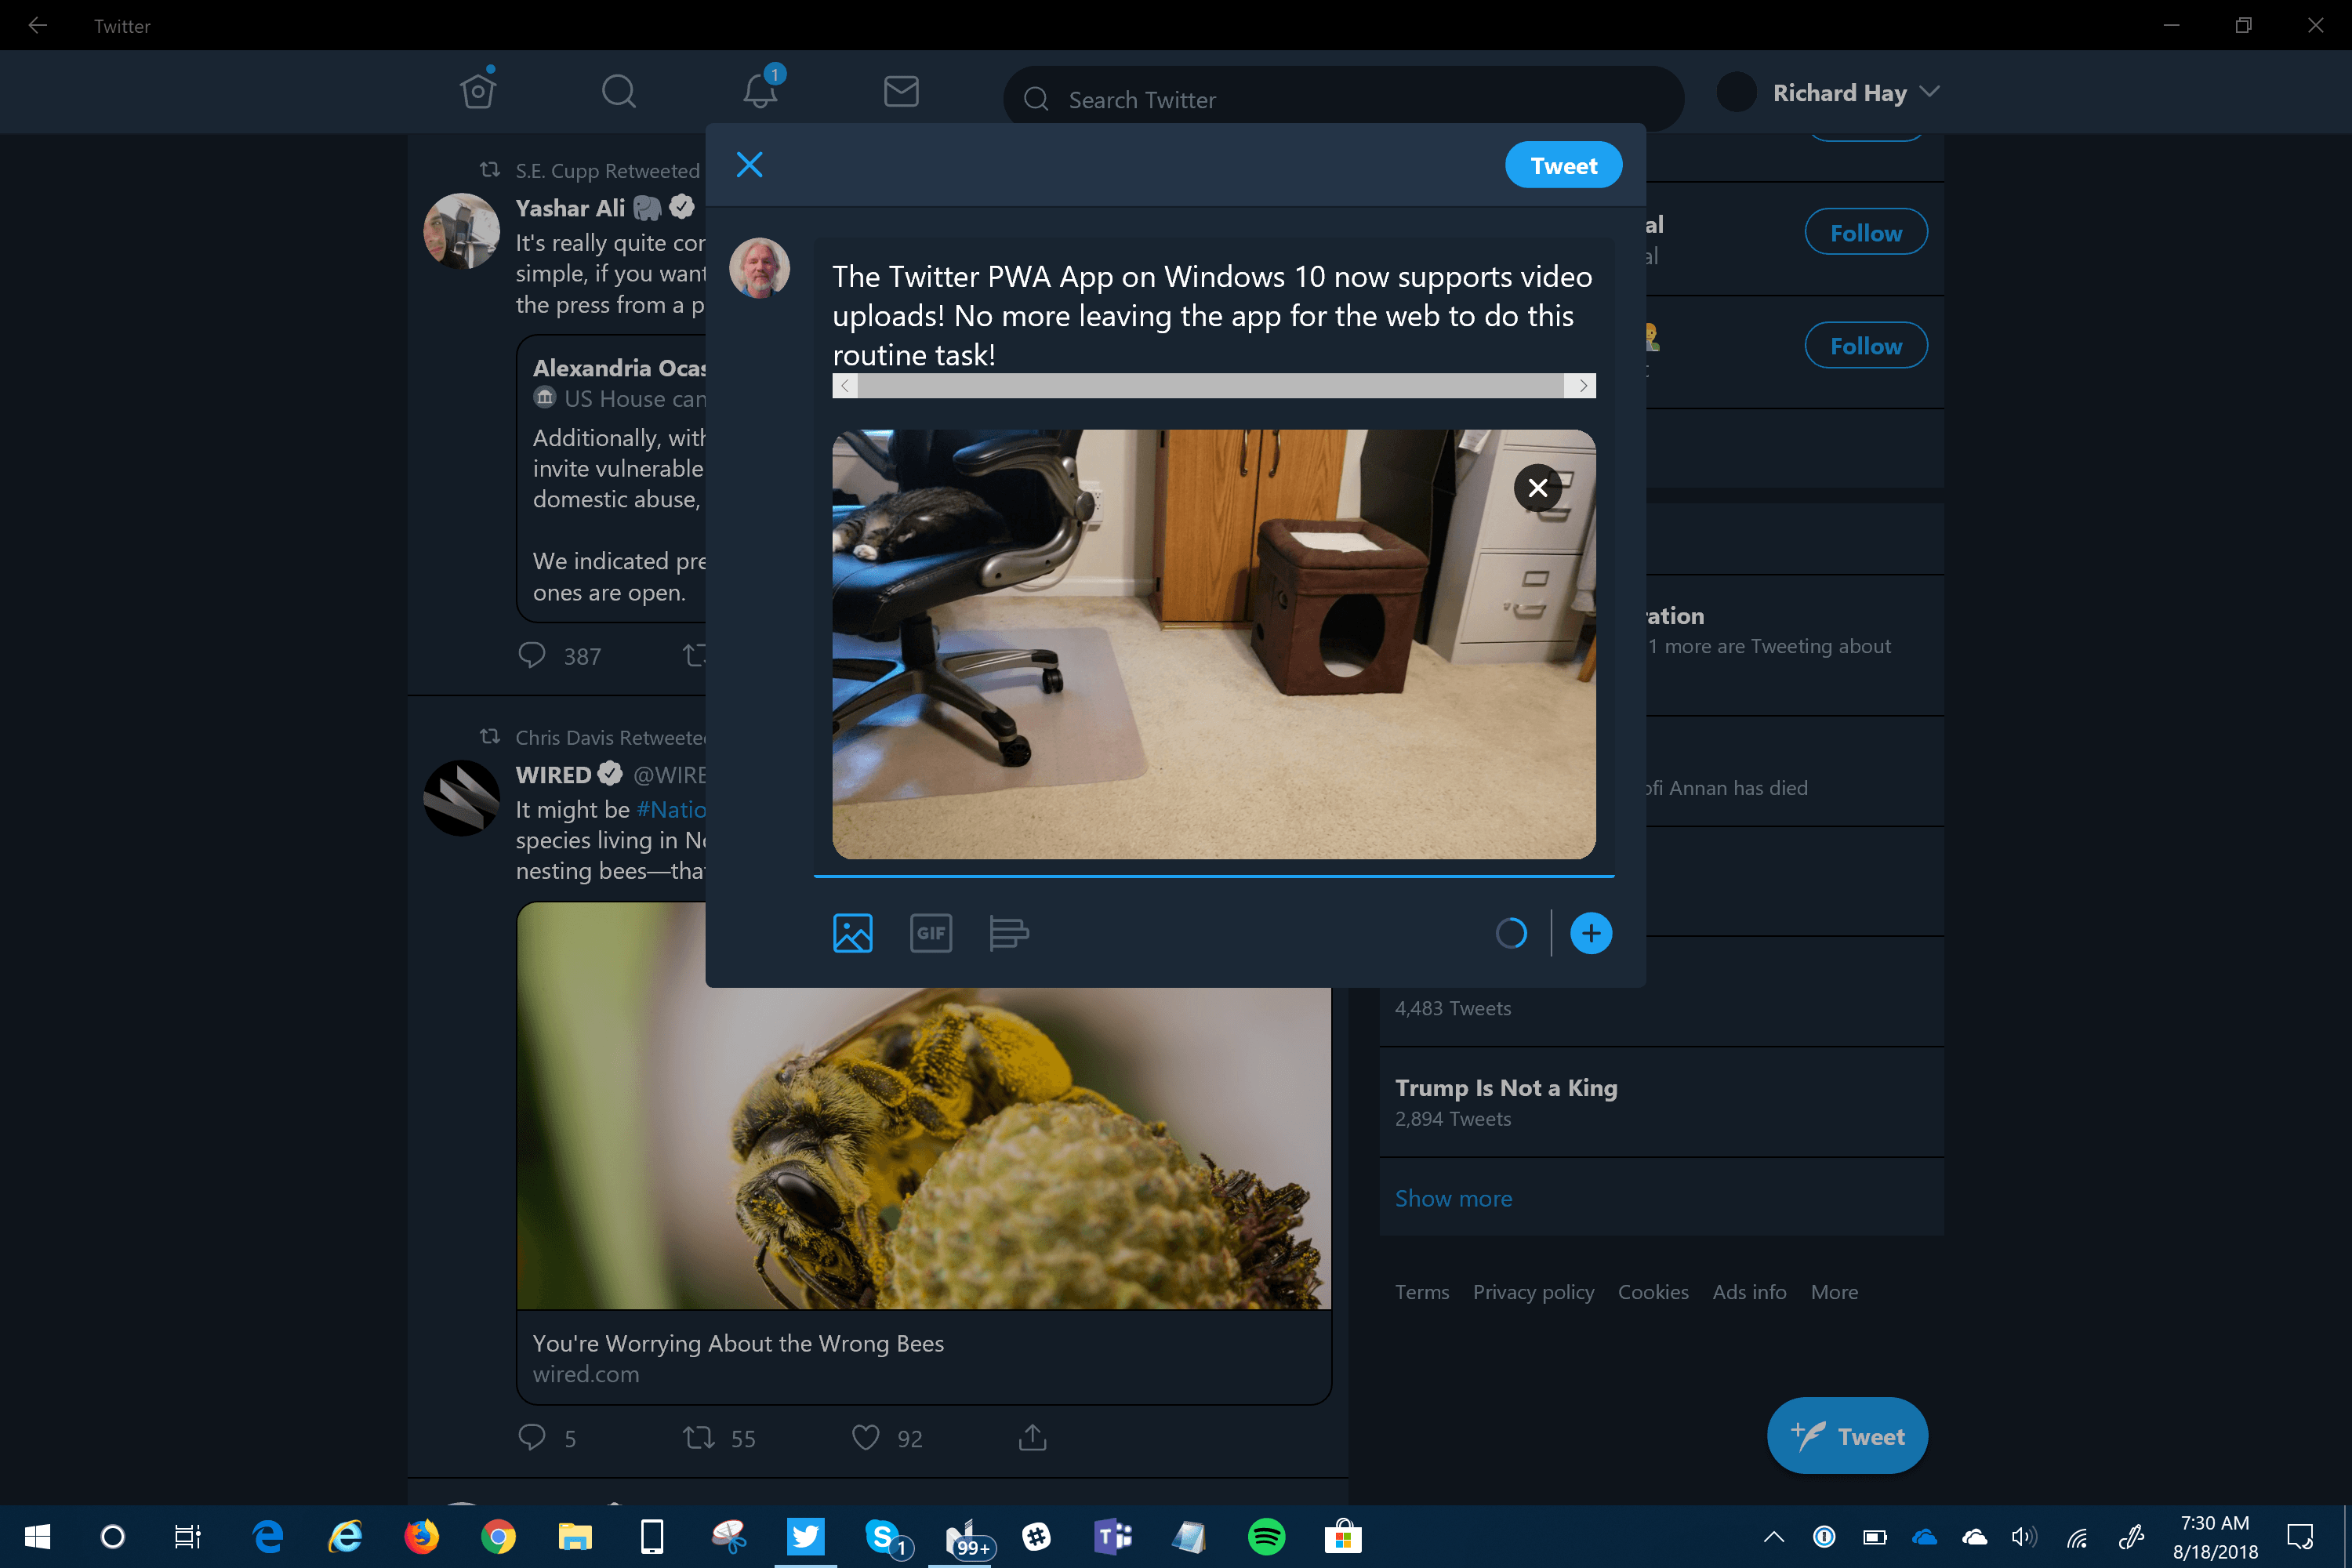2352x1568 pixels.
Task: Remove the attached video from the tweet
Action: point(1537,488)
